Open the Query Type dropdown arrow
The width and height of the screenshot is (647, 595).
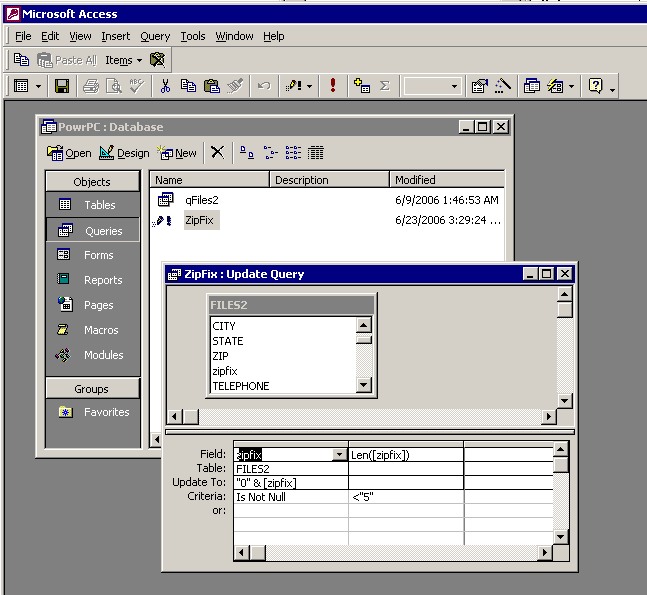(309, 86)
